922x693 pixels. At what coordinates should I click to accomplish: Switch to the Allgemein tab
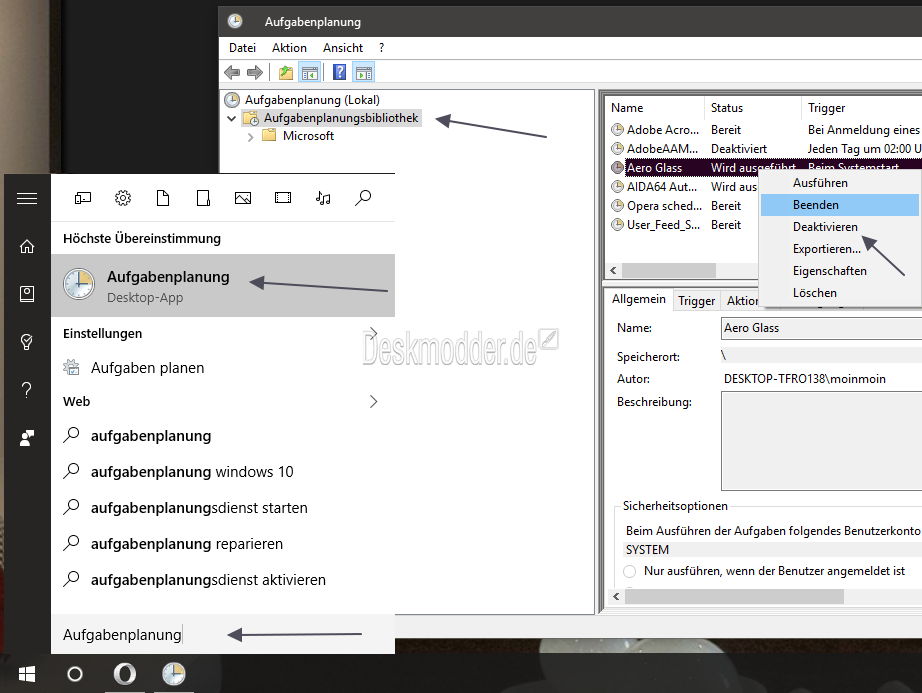coord(639,299)
